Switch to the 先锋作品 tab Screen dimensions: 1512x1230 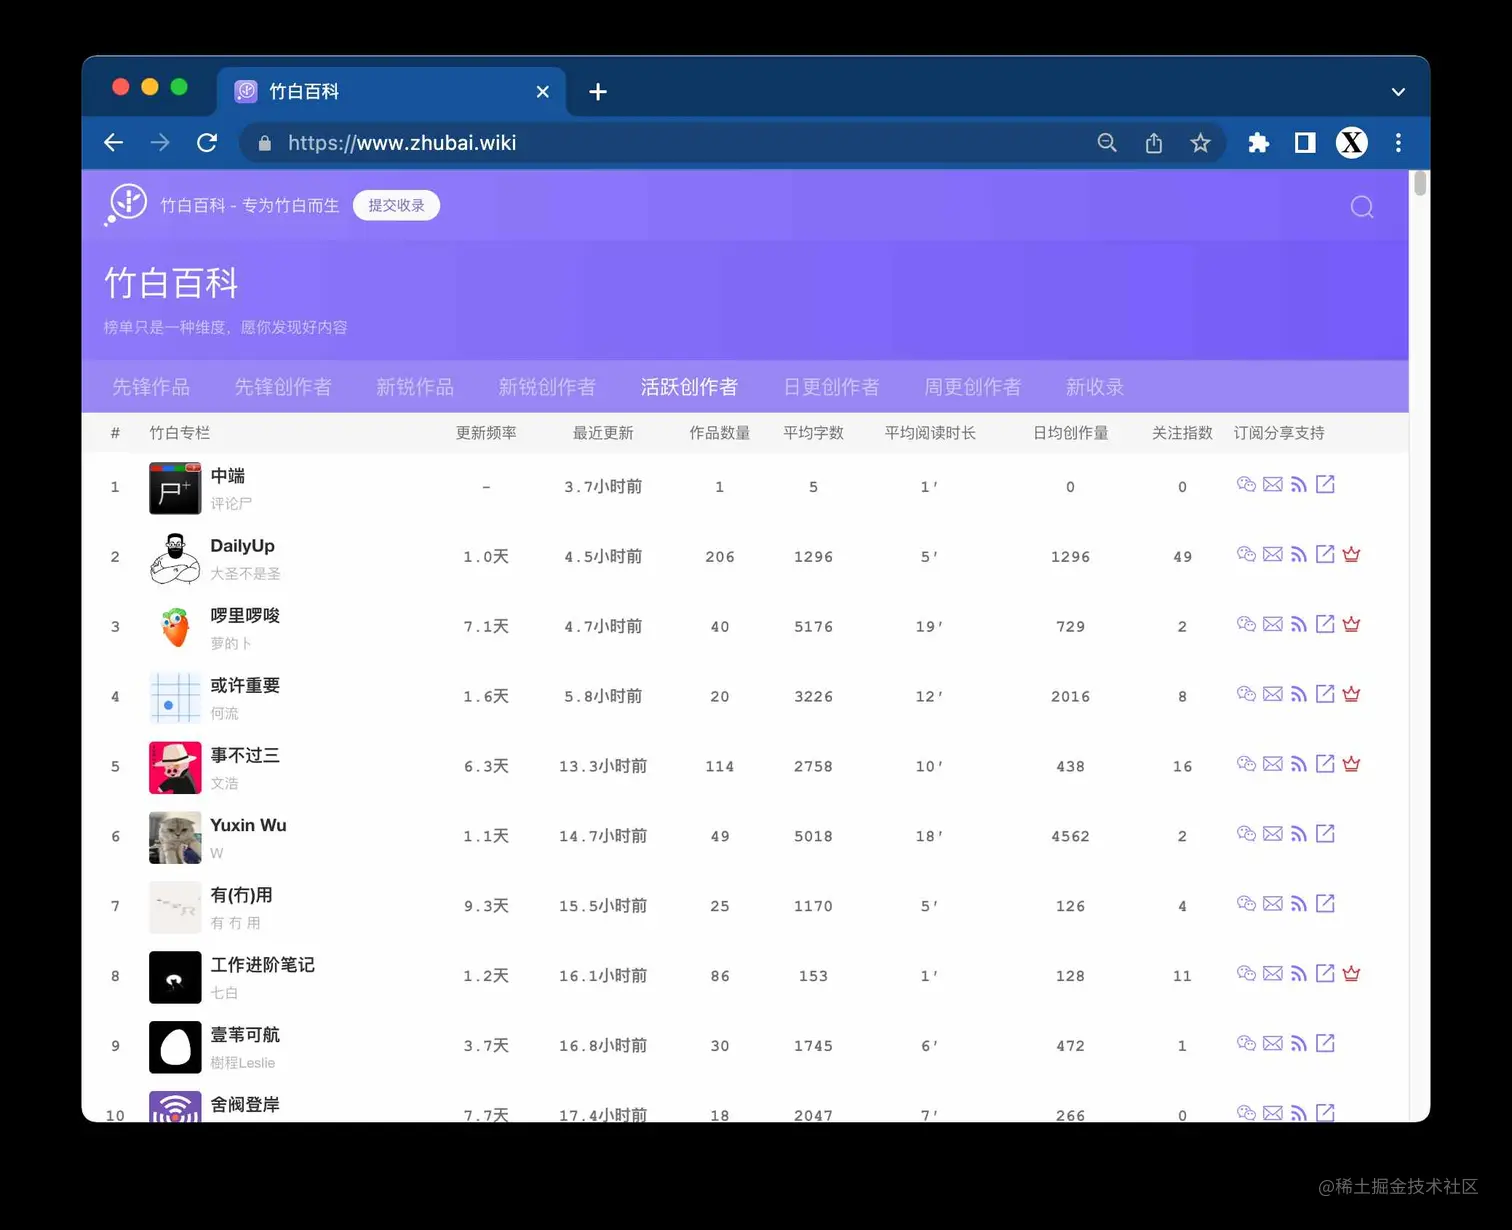click(151, 387)
